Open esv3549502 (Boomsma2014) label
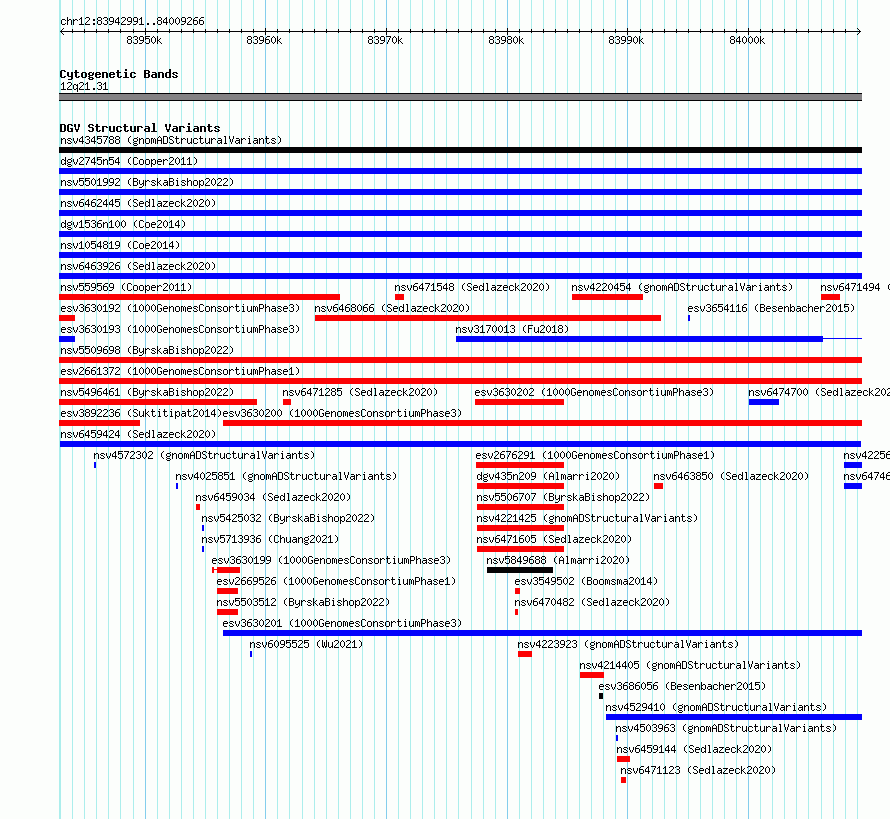Screen dimensions: 890x819 pyautogui.click(x=586, y=581)
